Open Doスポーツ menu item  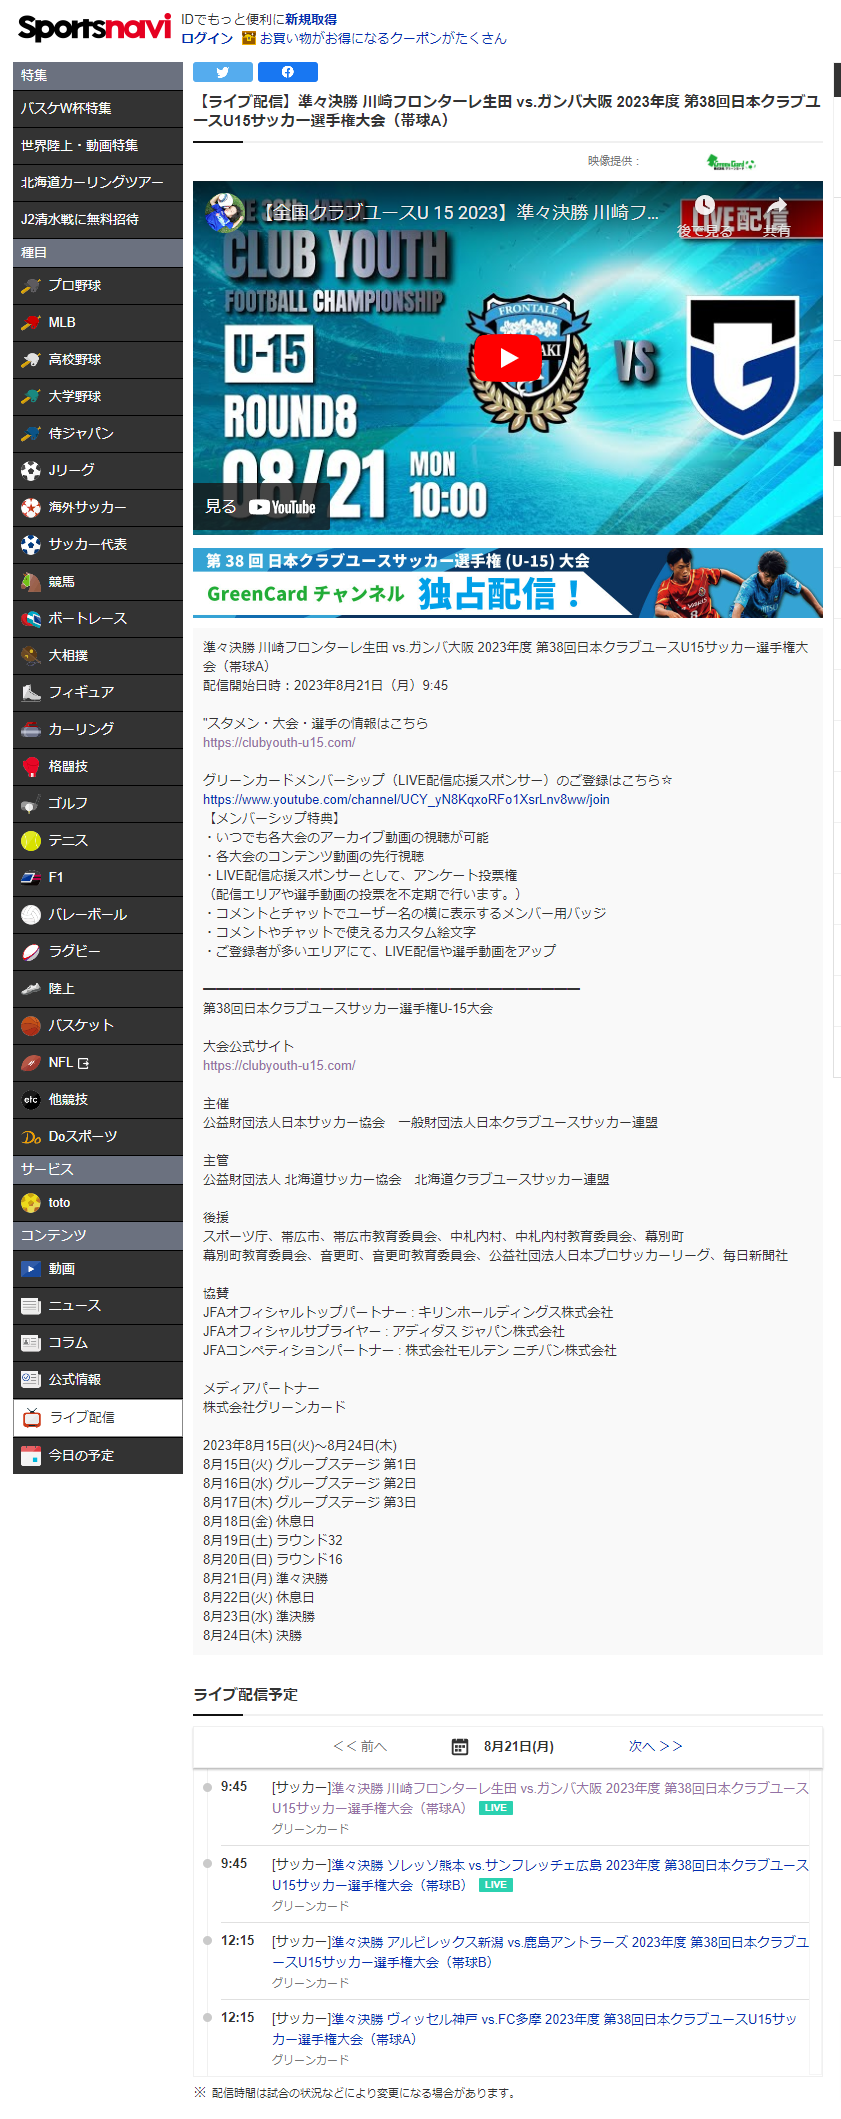[98, 1137]
